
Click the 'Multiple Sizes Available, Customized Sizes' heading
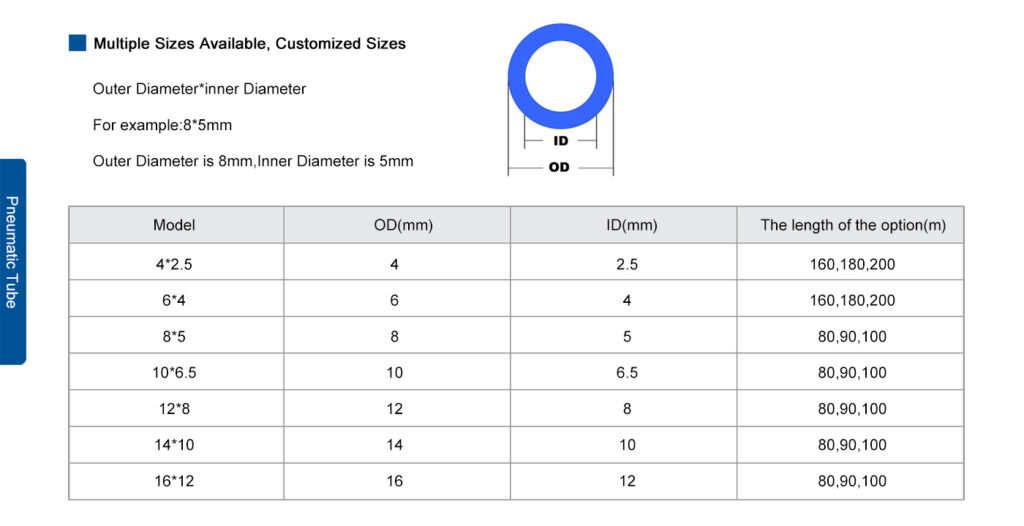[x=249, y=44]
